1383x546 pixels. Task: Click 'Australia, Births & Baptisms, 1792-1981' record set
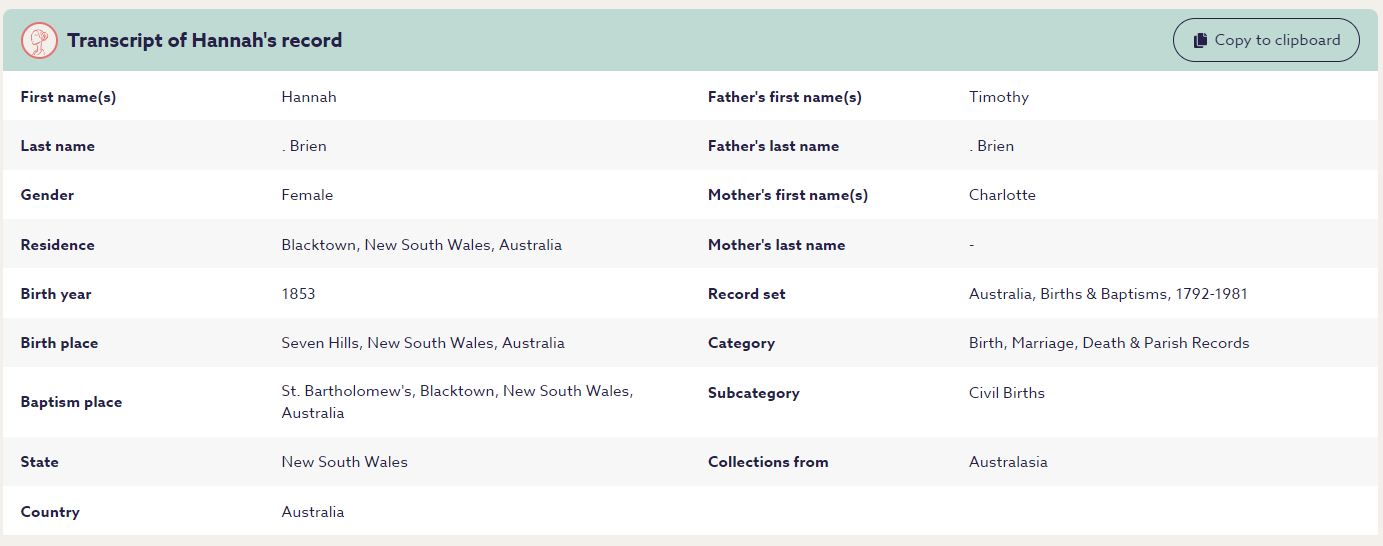coord(1108,294)
